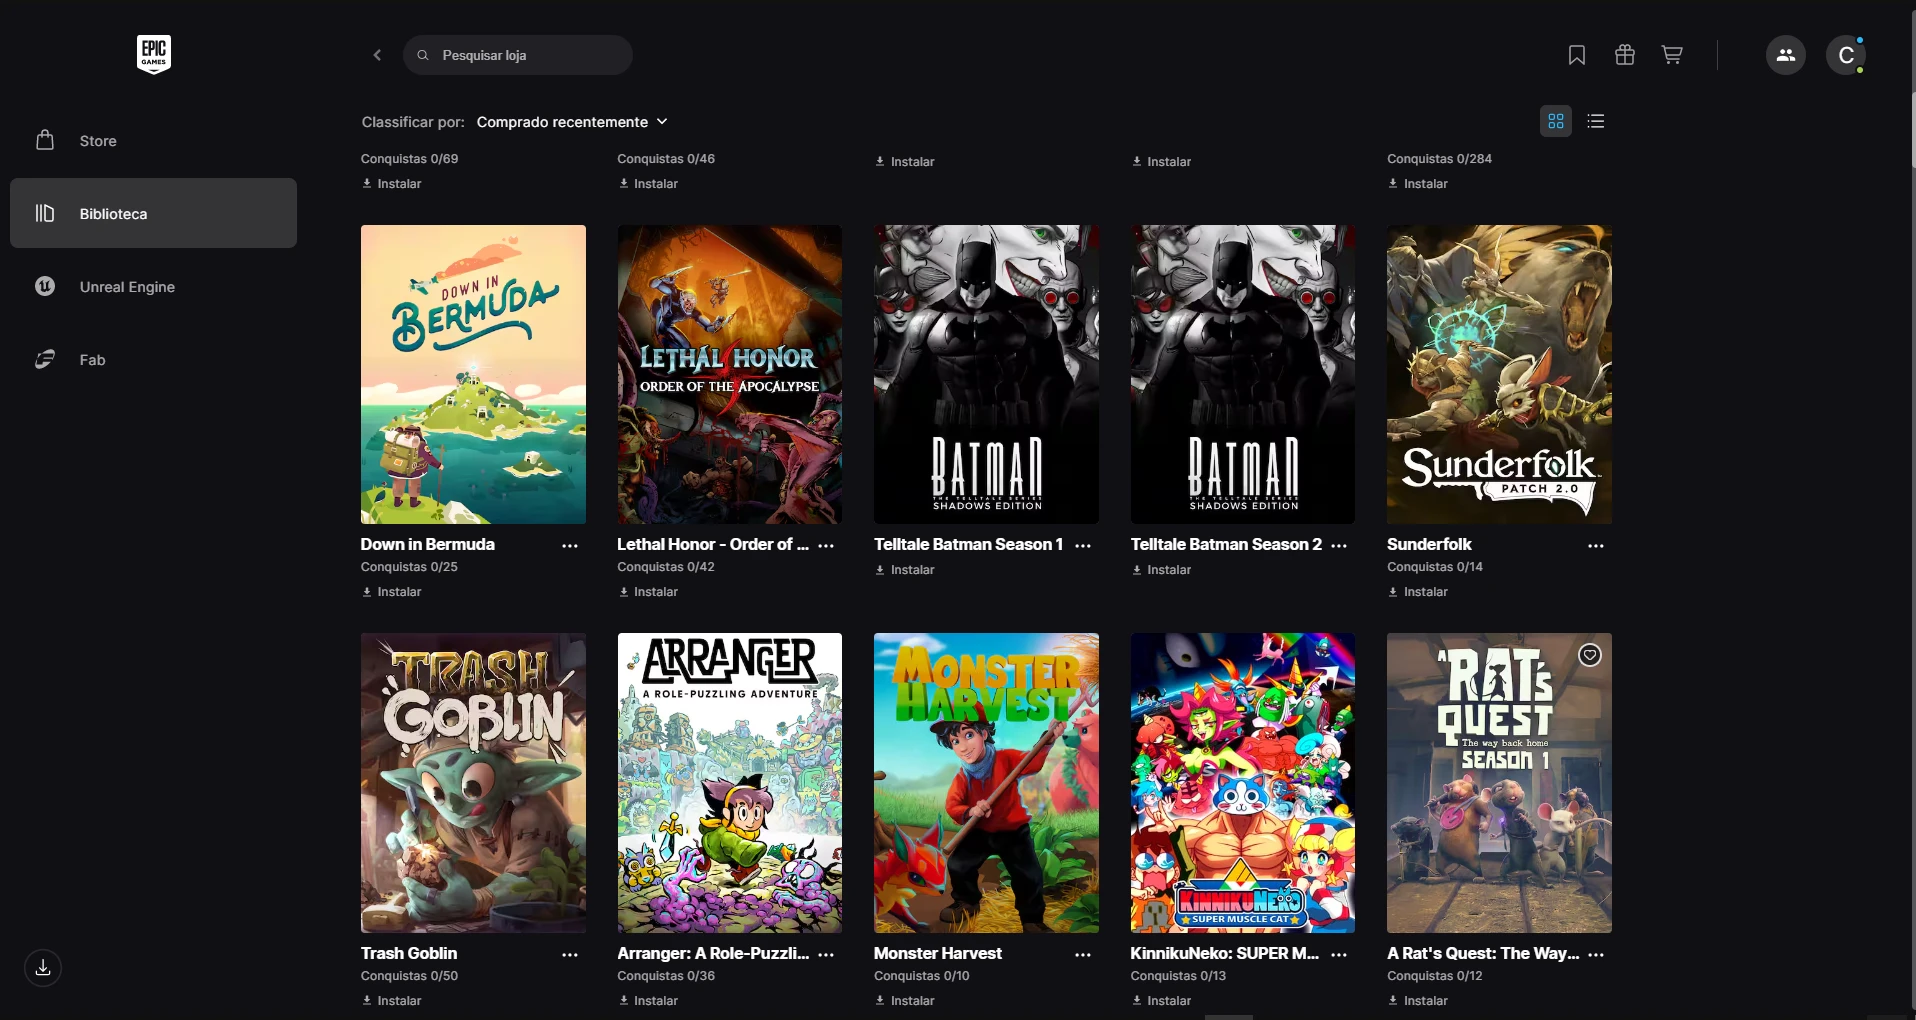Screen dimensions: 1916x1020
Task: Open Trash Goblin cover art
Action: click(x=473, y=783)
